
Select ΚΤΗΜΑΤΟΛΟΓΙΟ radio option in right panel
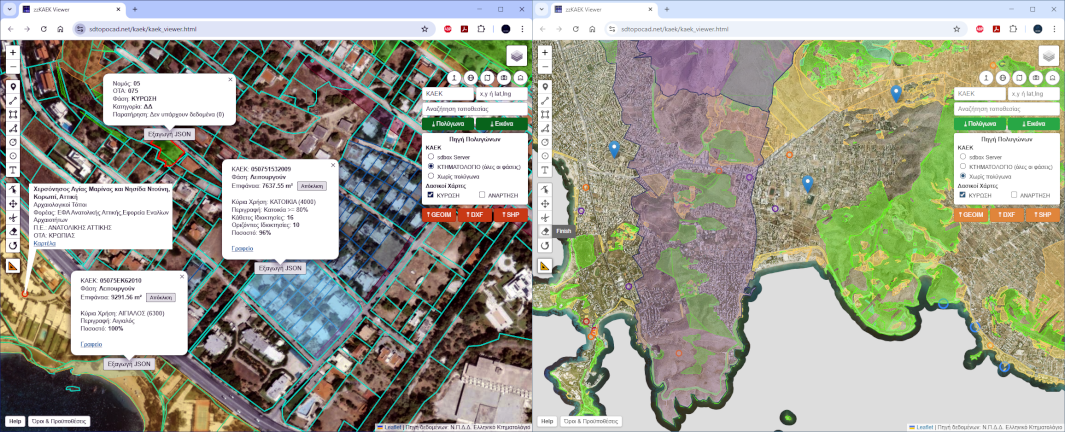coord(963,166)
